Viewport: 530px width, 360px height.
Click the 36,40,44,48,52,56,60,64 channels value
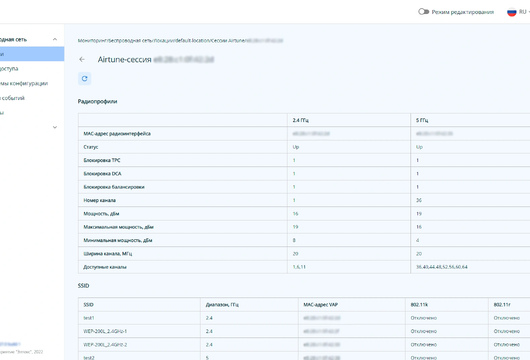point(441,267)
